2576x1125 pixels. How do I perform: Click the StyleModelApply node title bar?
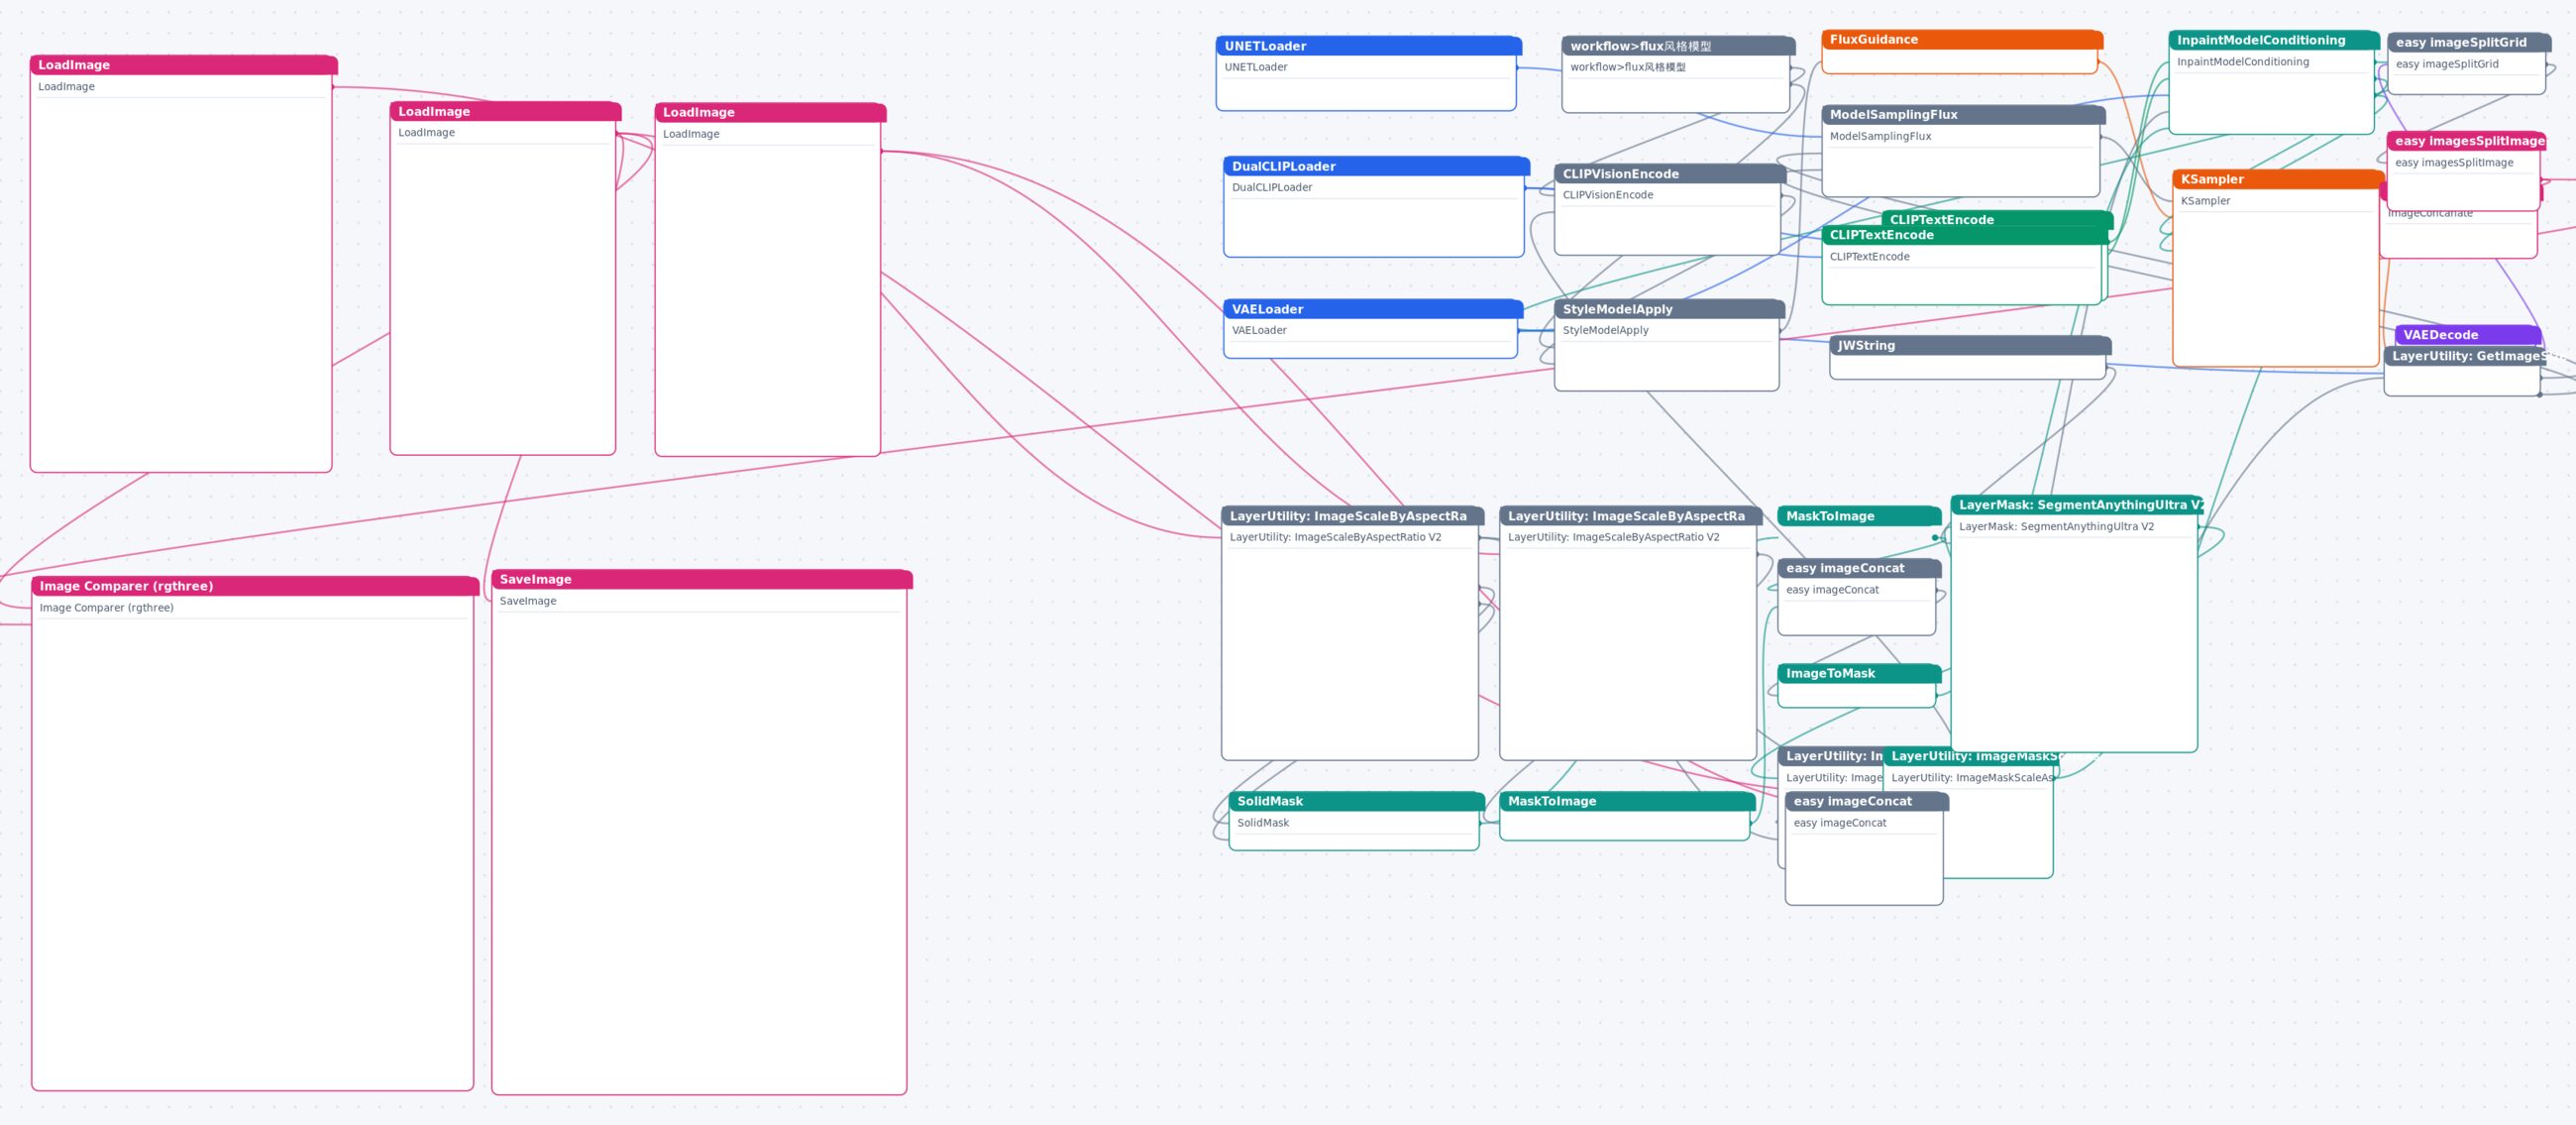(1670, 309)
